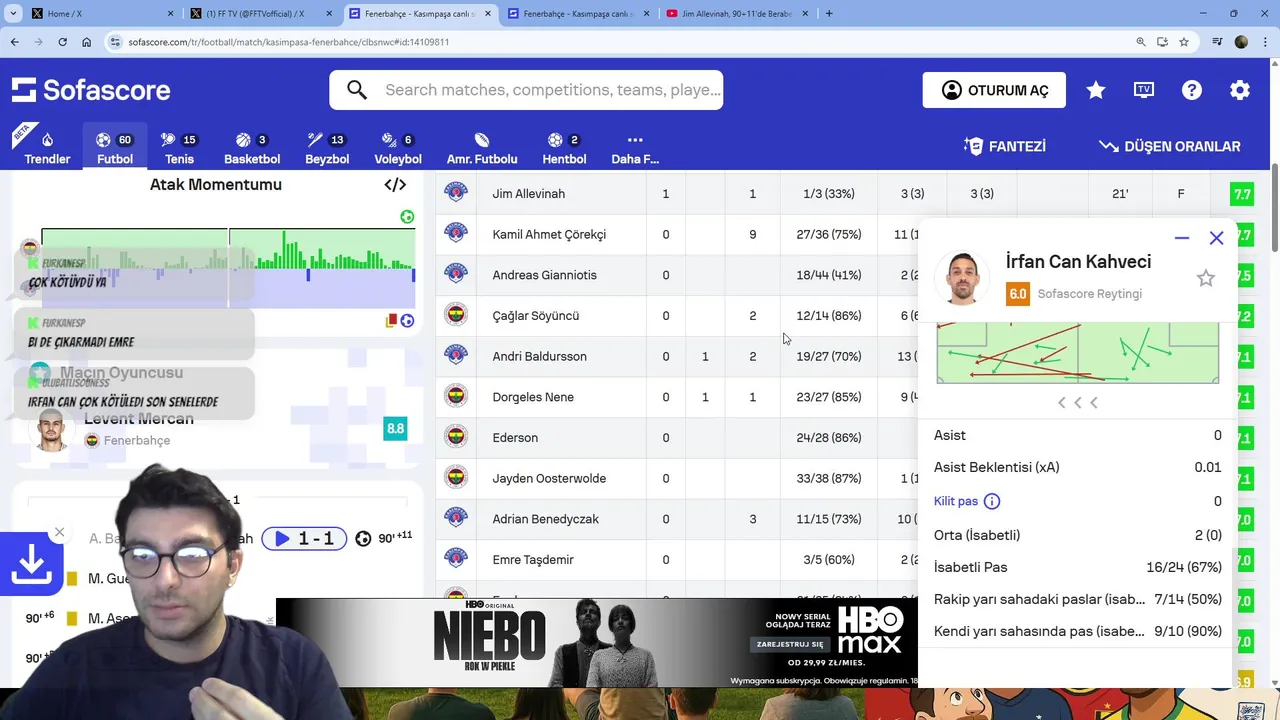This screenshot has width=1280, height=720.
Task: Open Chrome profile avatar
Action: point(1241,42)
